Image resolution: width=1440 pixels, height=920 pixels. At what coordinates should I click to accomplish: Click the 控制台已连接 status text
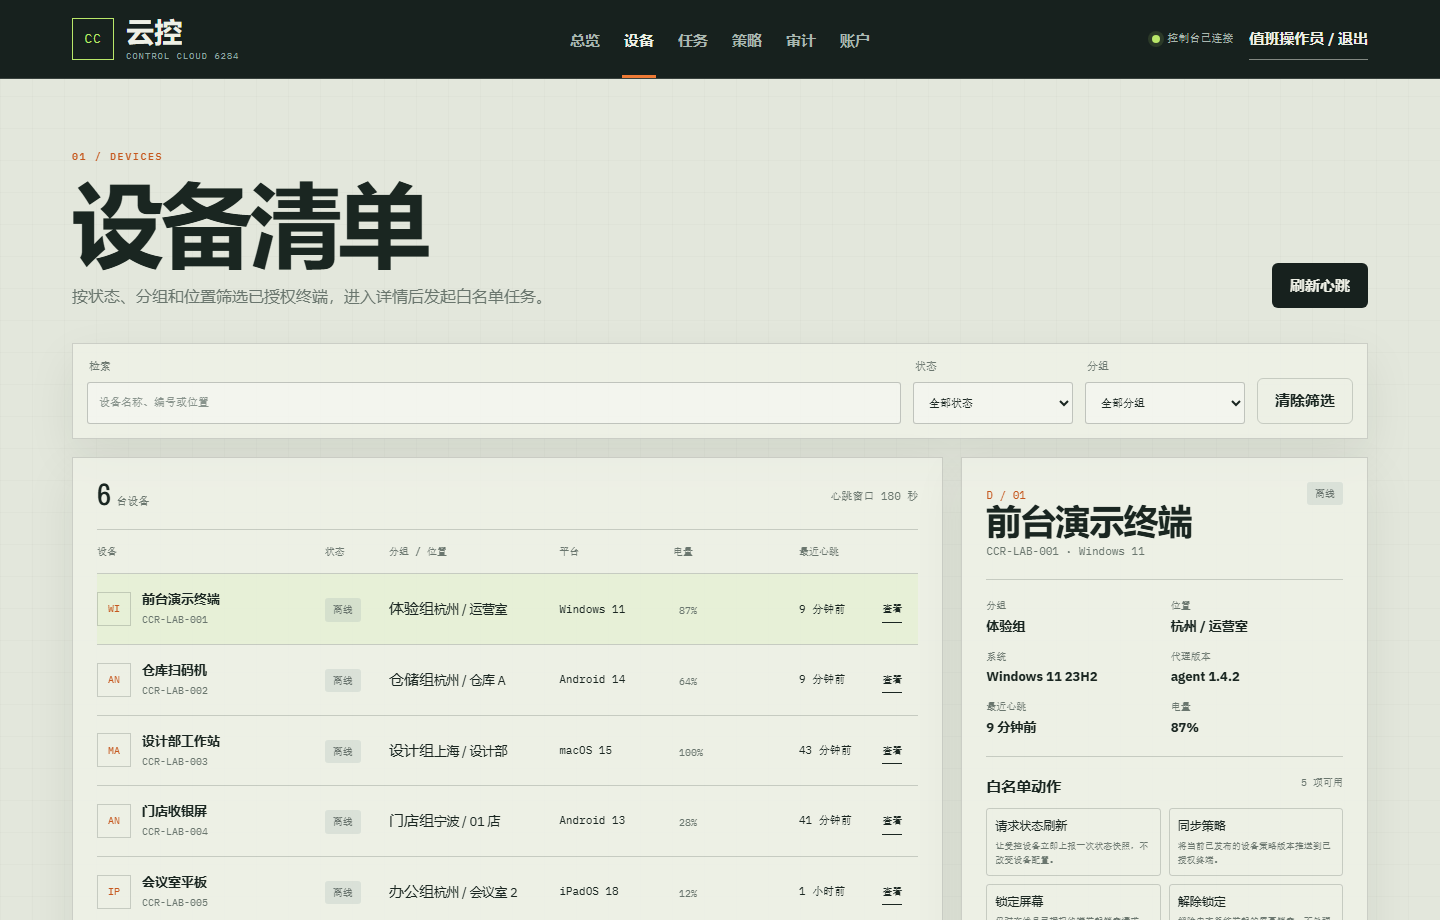point(1200,39)
